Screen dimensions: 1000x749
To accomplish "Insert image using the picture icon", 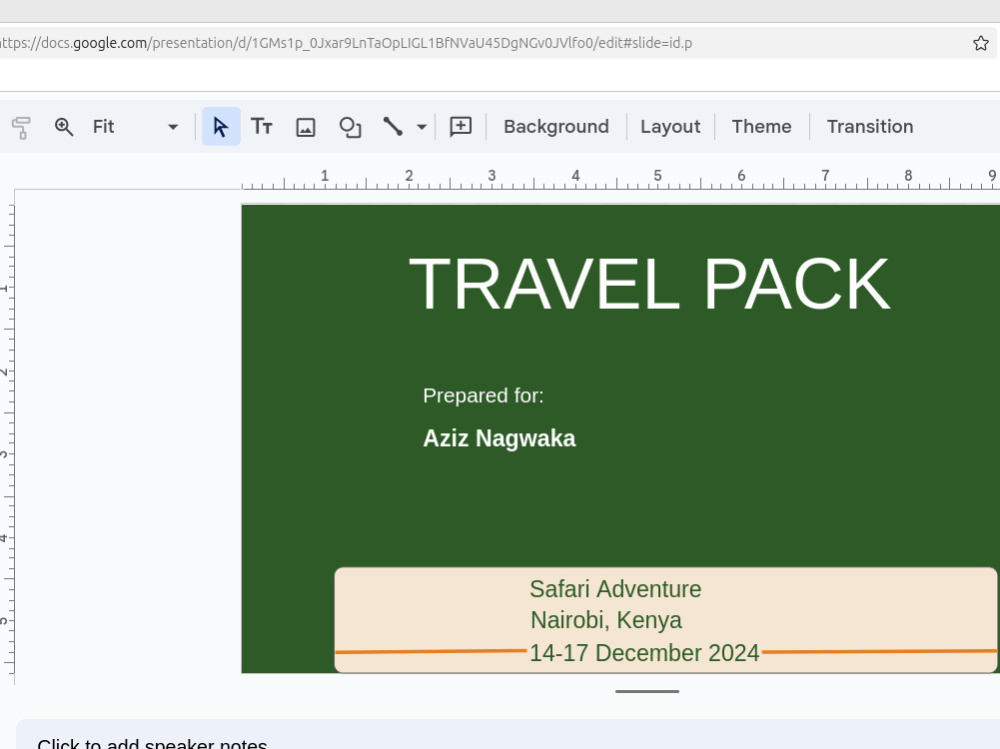I will (x=305, y=127).
